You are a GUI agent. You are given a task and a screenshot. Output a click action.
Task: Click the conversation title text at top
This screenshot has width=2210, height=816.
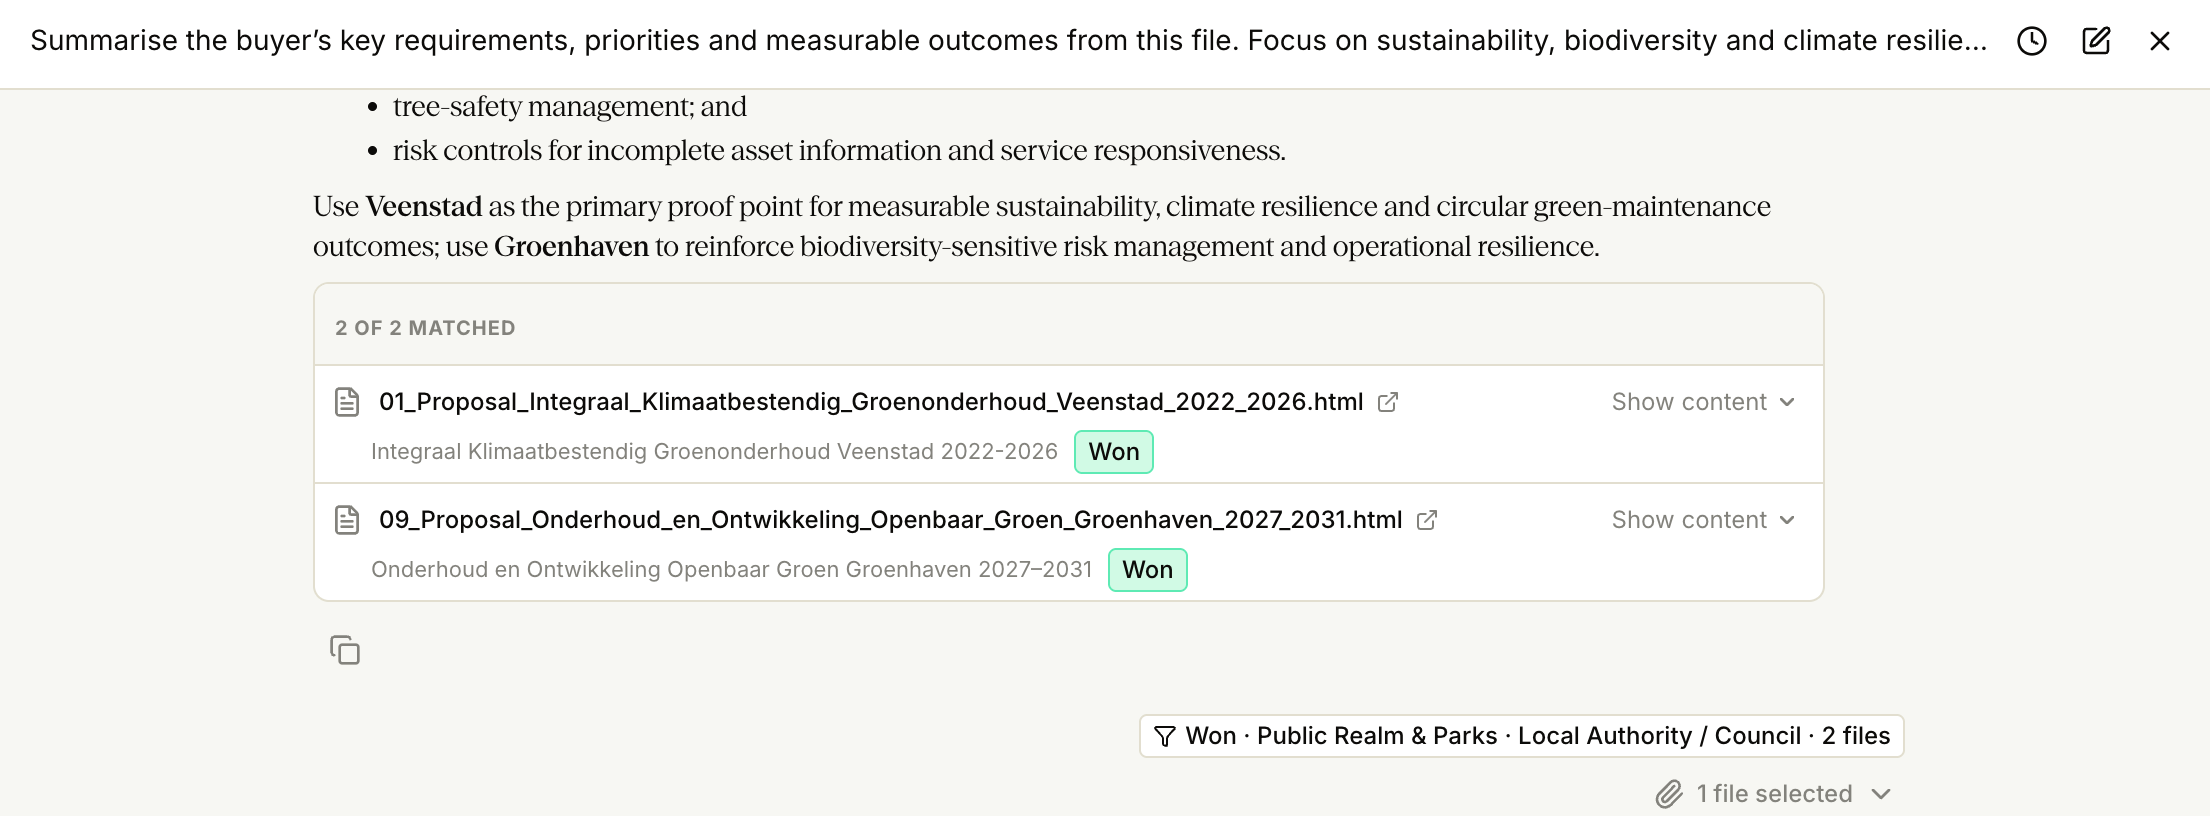tap(1009, 41)
